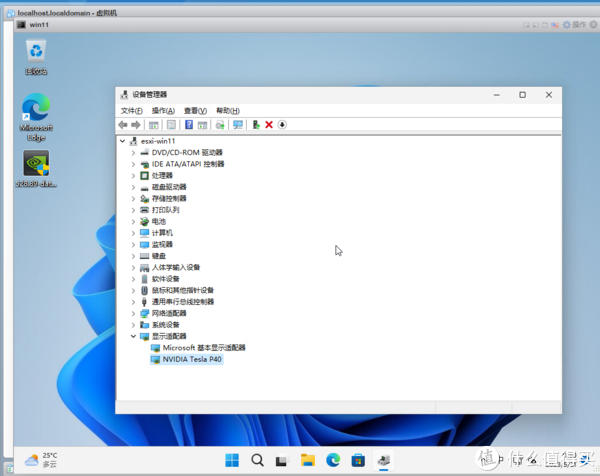Click the Windows Start button on taskbar

click(x=232, y=460)
